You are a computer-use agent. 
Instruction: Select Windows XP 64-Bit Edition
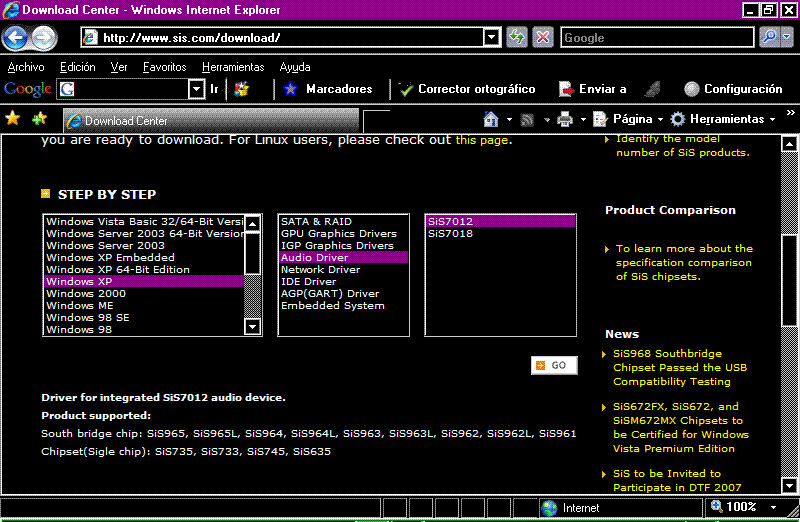point(145,269)
